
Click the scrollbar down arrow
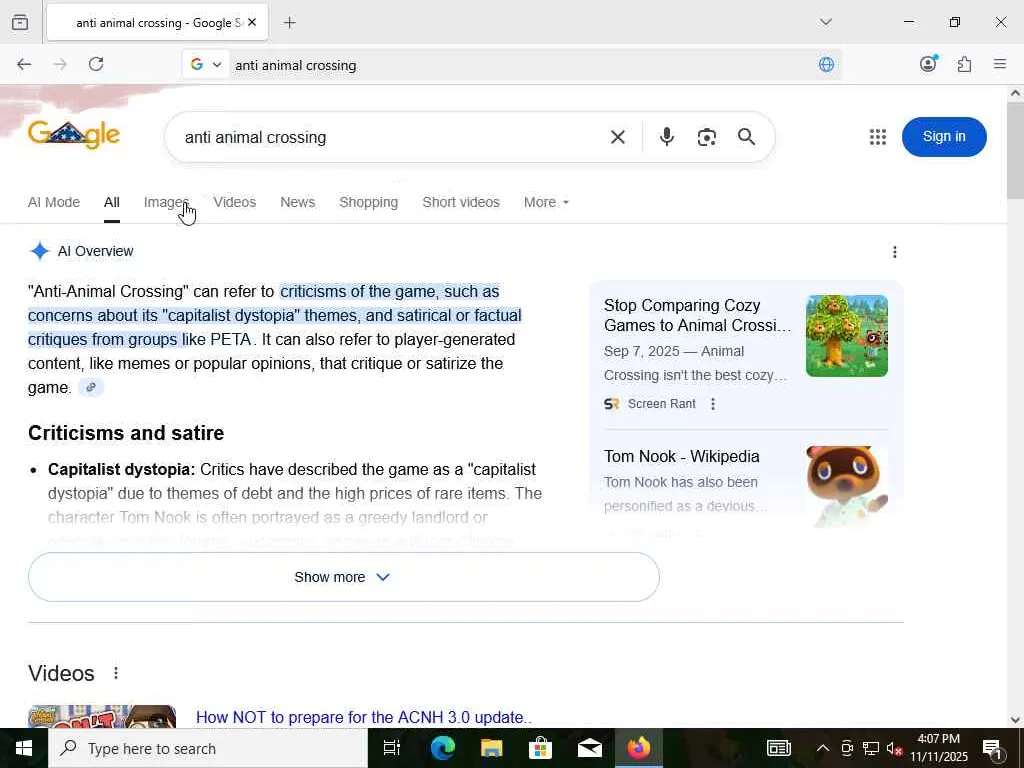tap(1015, 720)
